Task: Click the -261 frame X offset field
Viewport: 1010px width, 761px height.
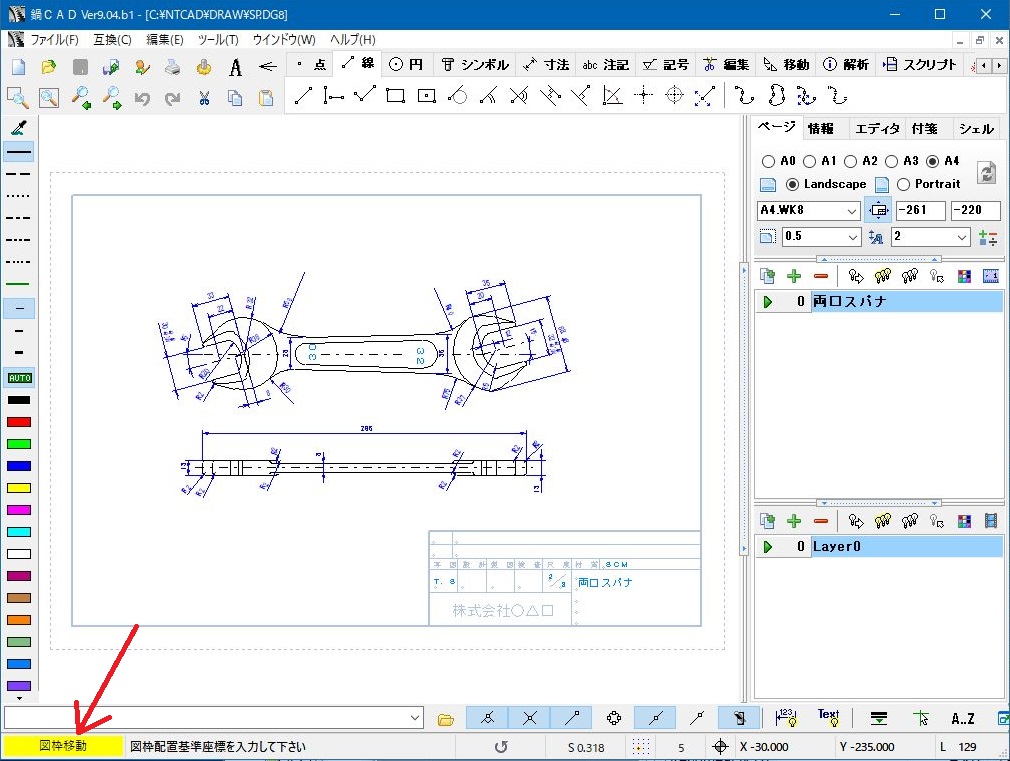Action: [920, 210]
